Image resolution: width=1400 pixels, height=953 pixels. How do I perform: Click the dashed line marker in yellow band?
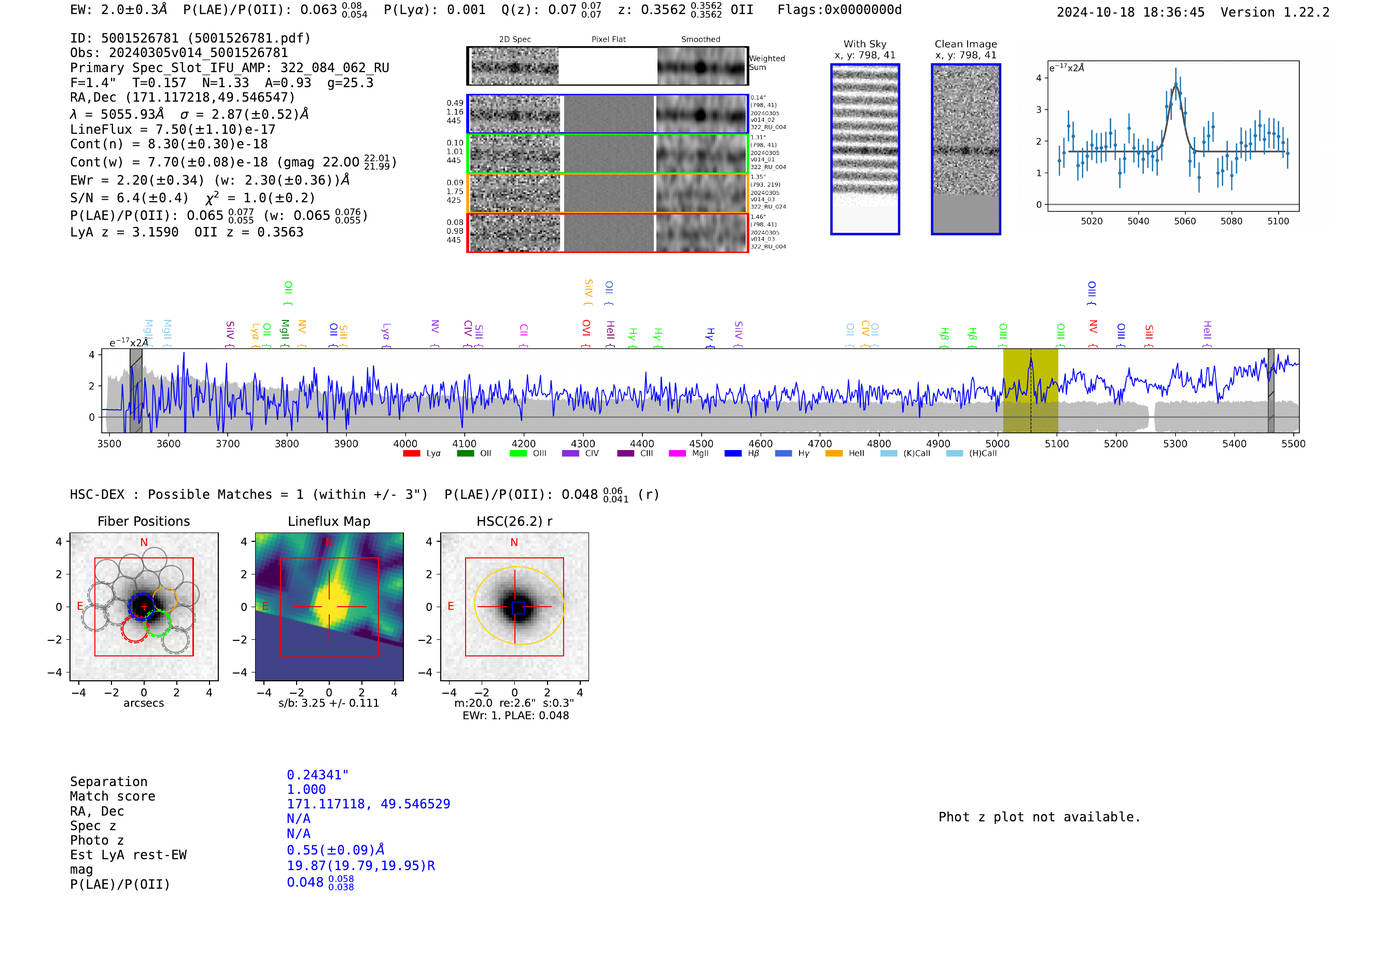tap(1031, 391)
